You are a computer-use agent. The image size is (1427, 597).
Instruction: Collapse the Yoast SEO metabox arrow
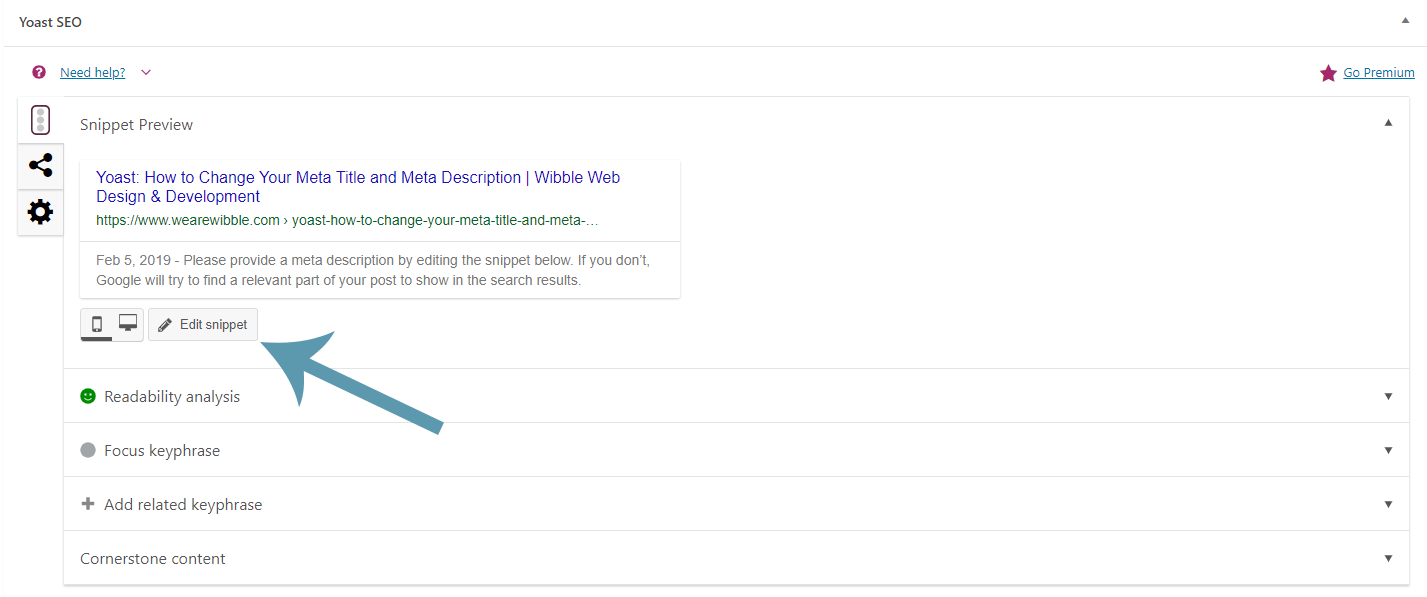pyautogui.click(x=1405, y=20)
